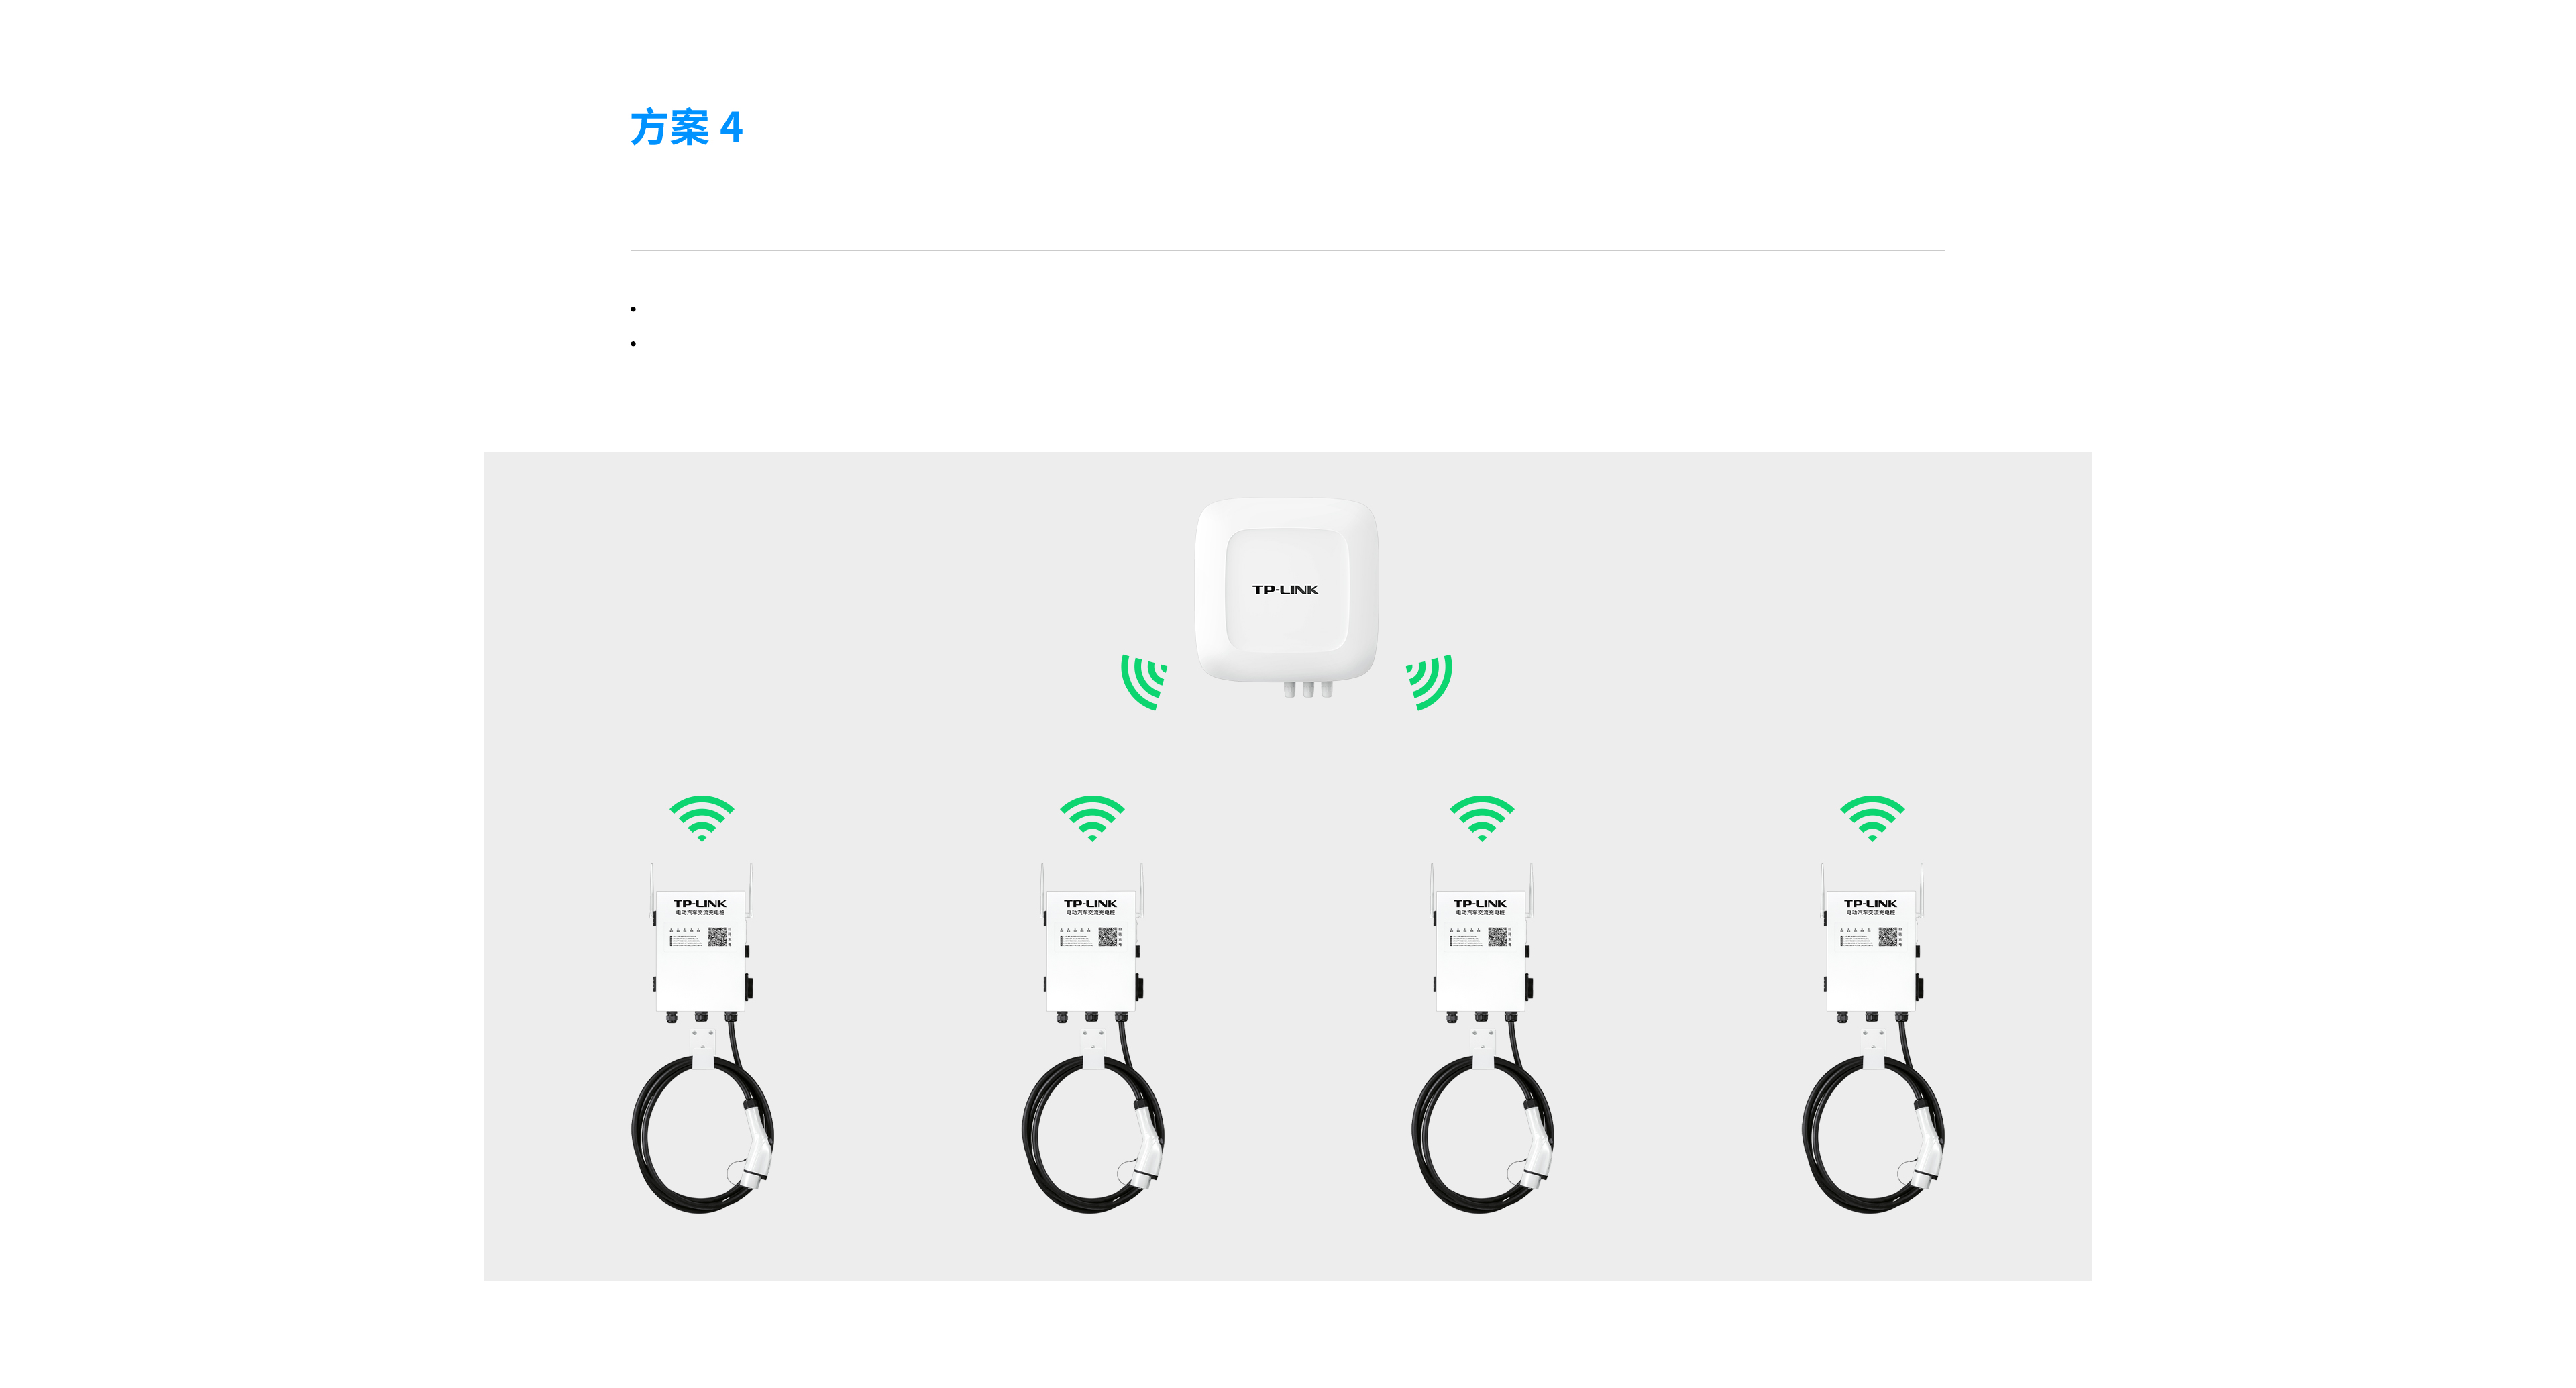Image resolution: width=2576 pixels, height=1388 pixels.
Task: Click the 方案 4 heading
Action: click(x=686, y=128)
